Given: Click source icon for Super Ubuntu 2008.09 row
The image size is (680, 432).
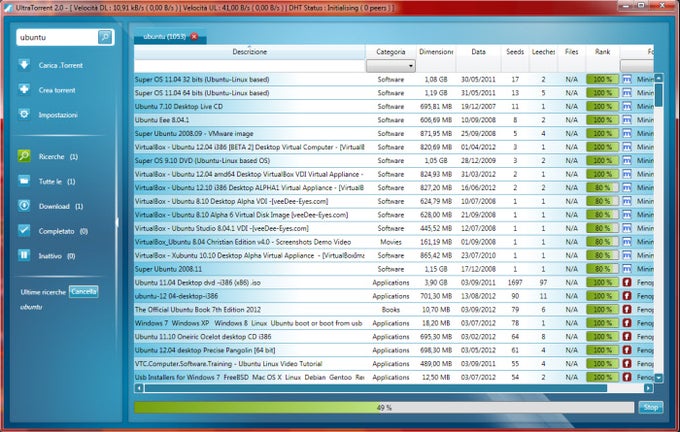Looking at the screenshot, I should [x=627, y=134].
